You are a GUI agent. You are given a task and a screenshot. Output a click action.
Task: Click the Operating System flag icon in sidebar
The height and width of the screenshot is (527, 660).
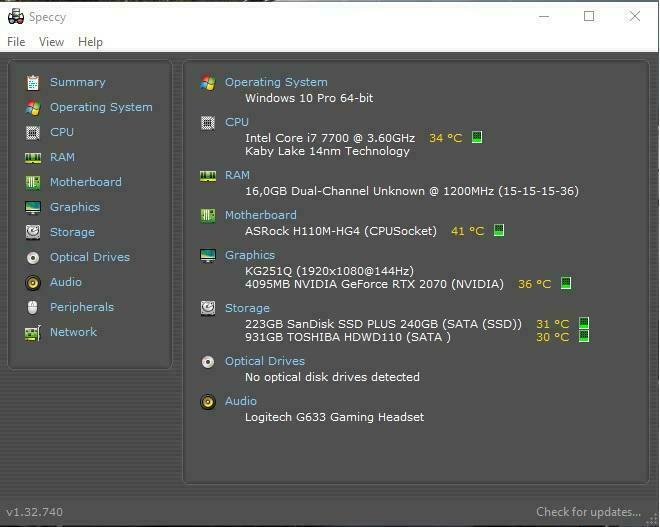tap(33, 108)
